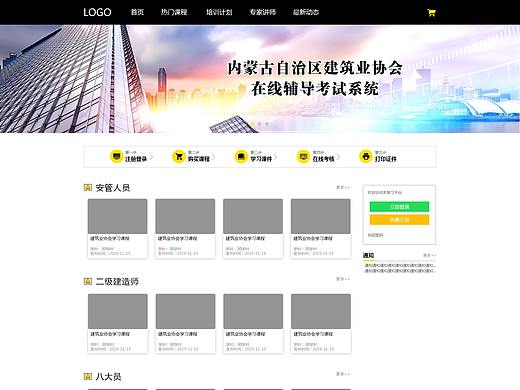Click the 注册登录 step icon
Image resolution: width=520 pixels, height=390 pixels.
pyautogui.click(x=116, y=156)
